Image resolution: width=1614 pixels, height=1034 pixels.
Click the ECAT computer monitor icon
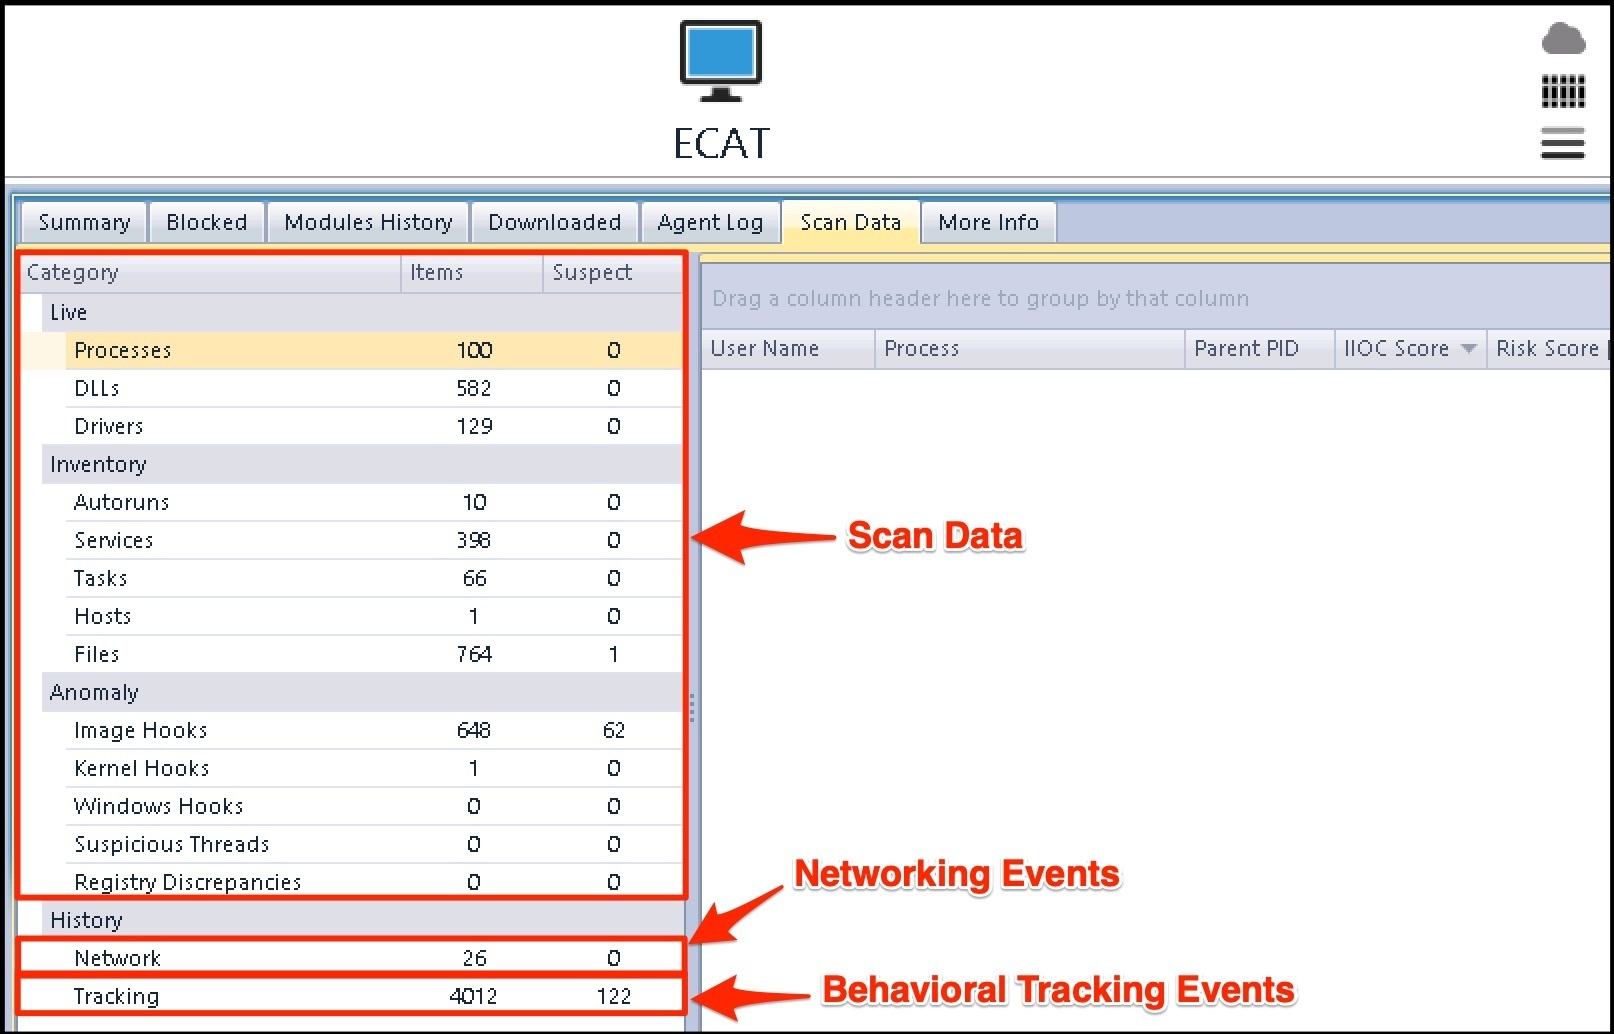(720, 61)
